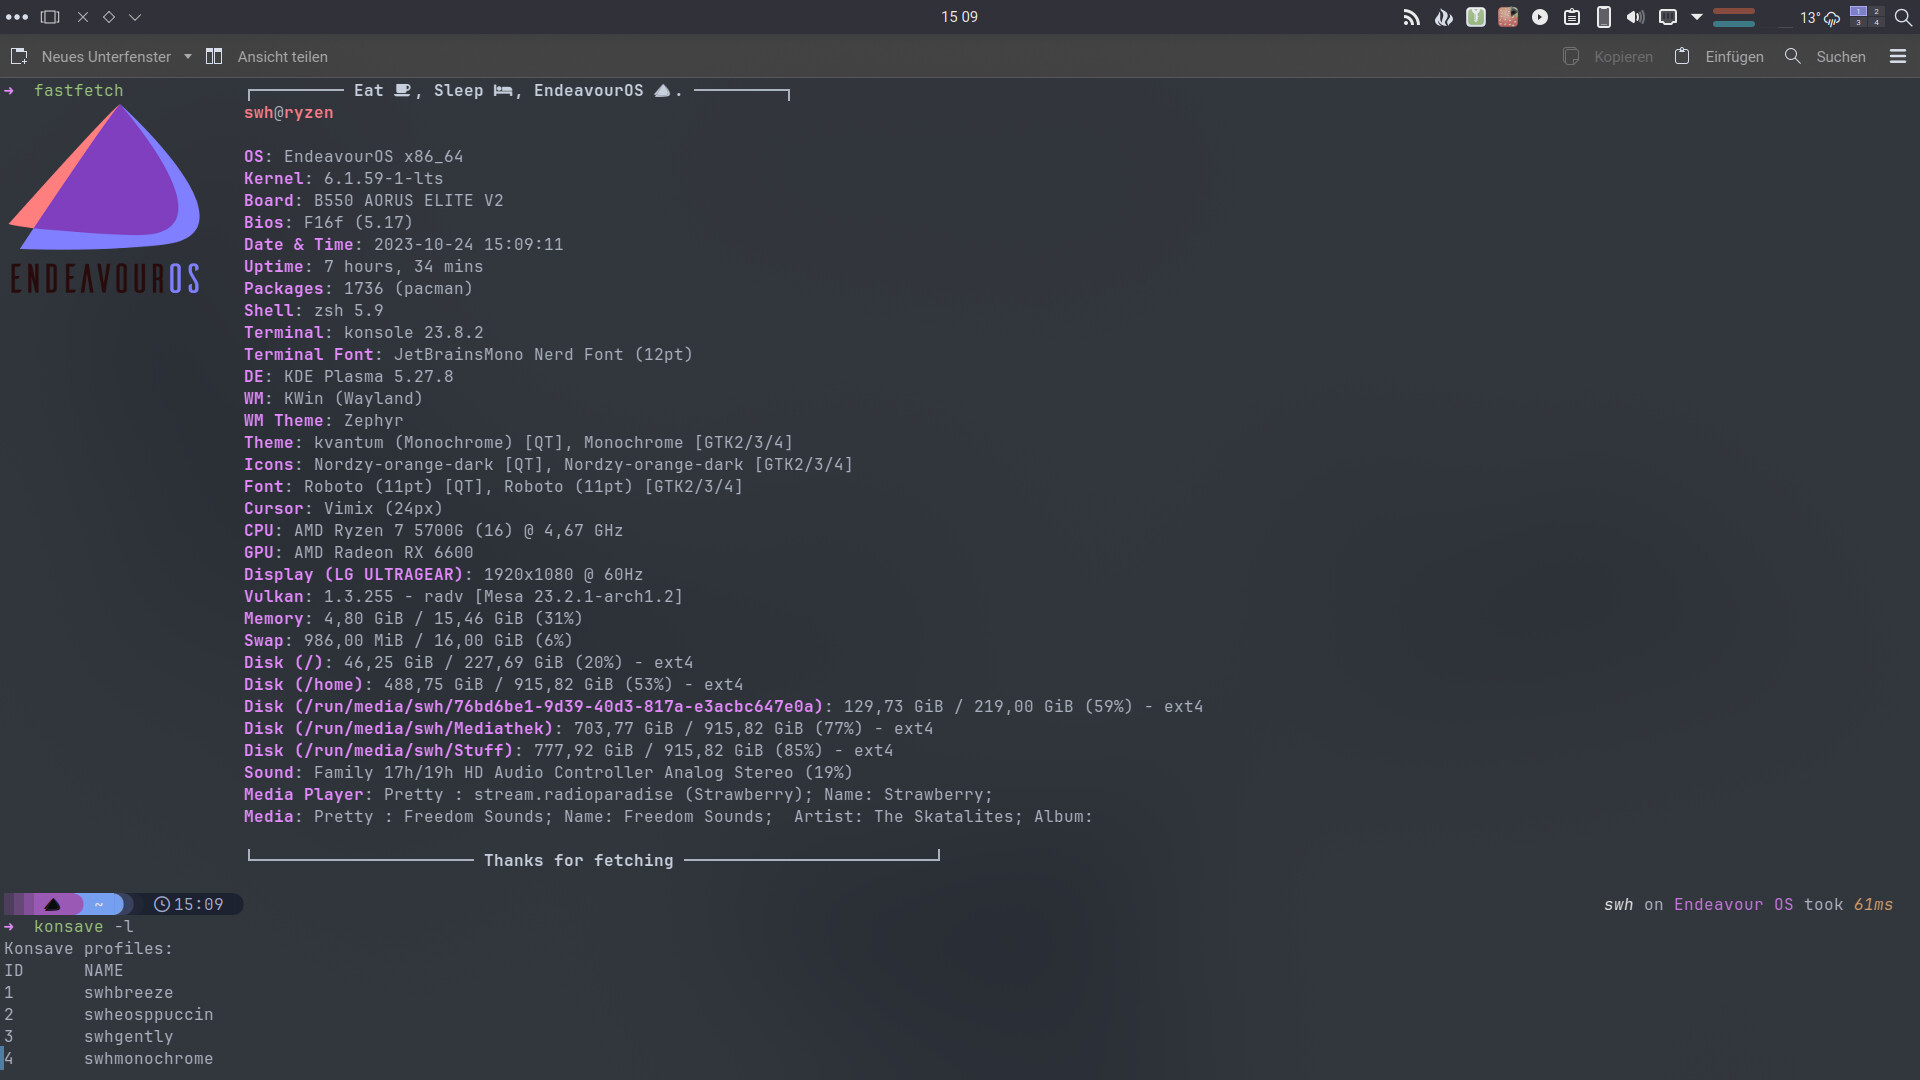Switch to virtual desktop 2 in pager
Screen dimensions: 1920x1080
point(1875,12)
